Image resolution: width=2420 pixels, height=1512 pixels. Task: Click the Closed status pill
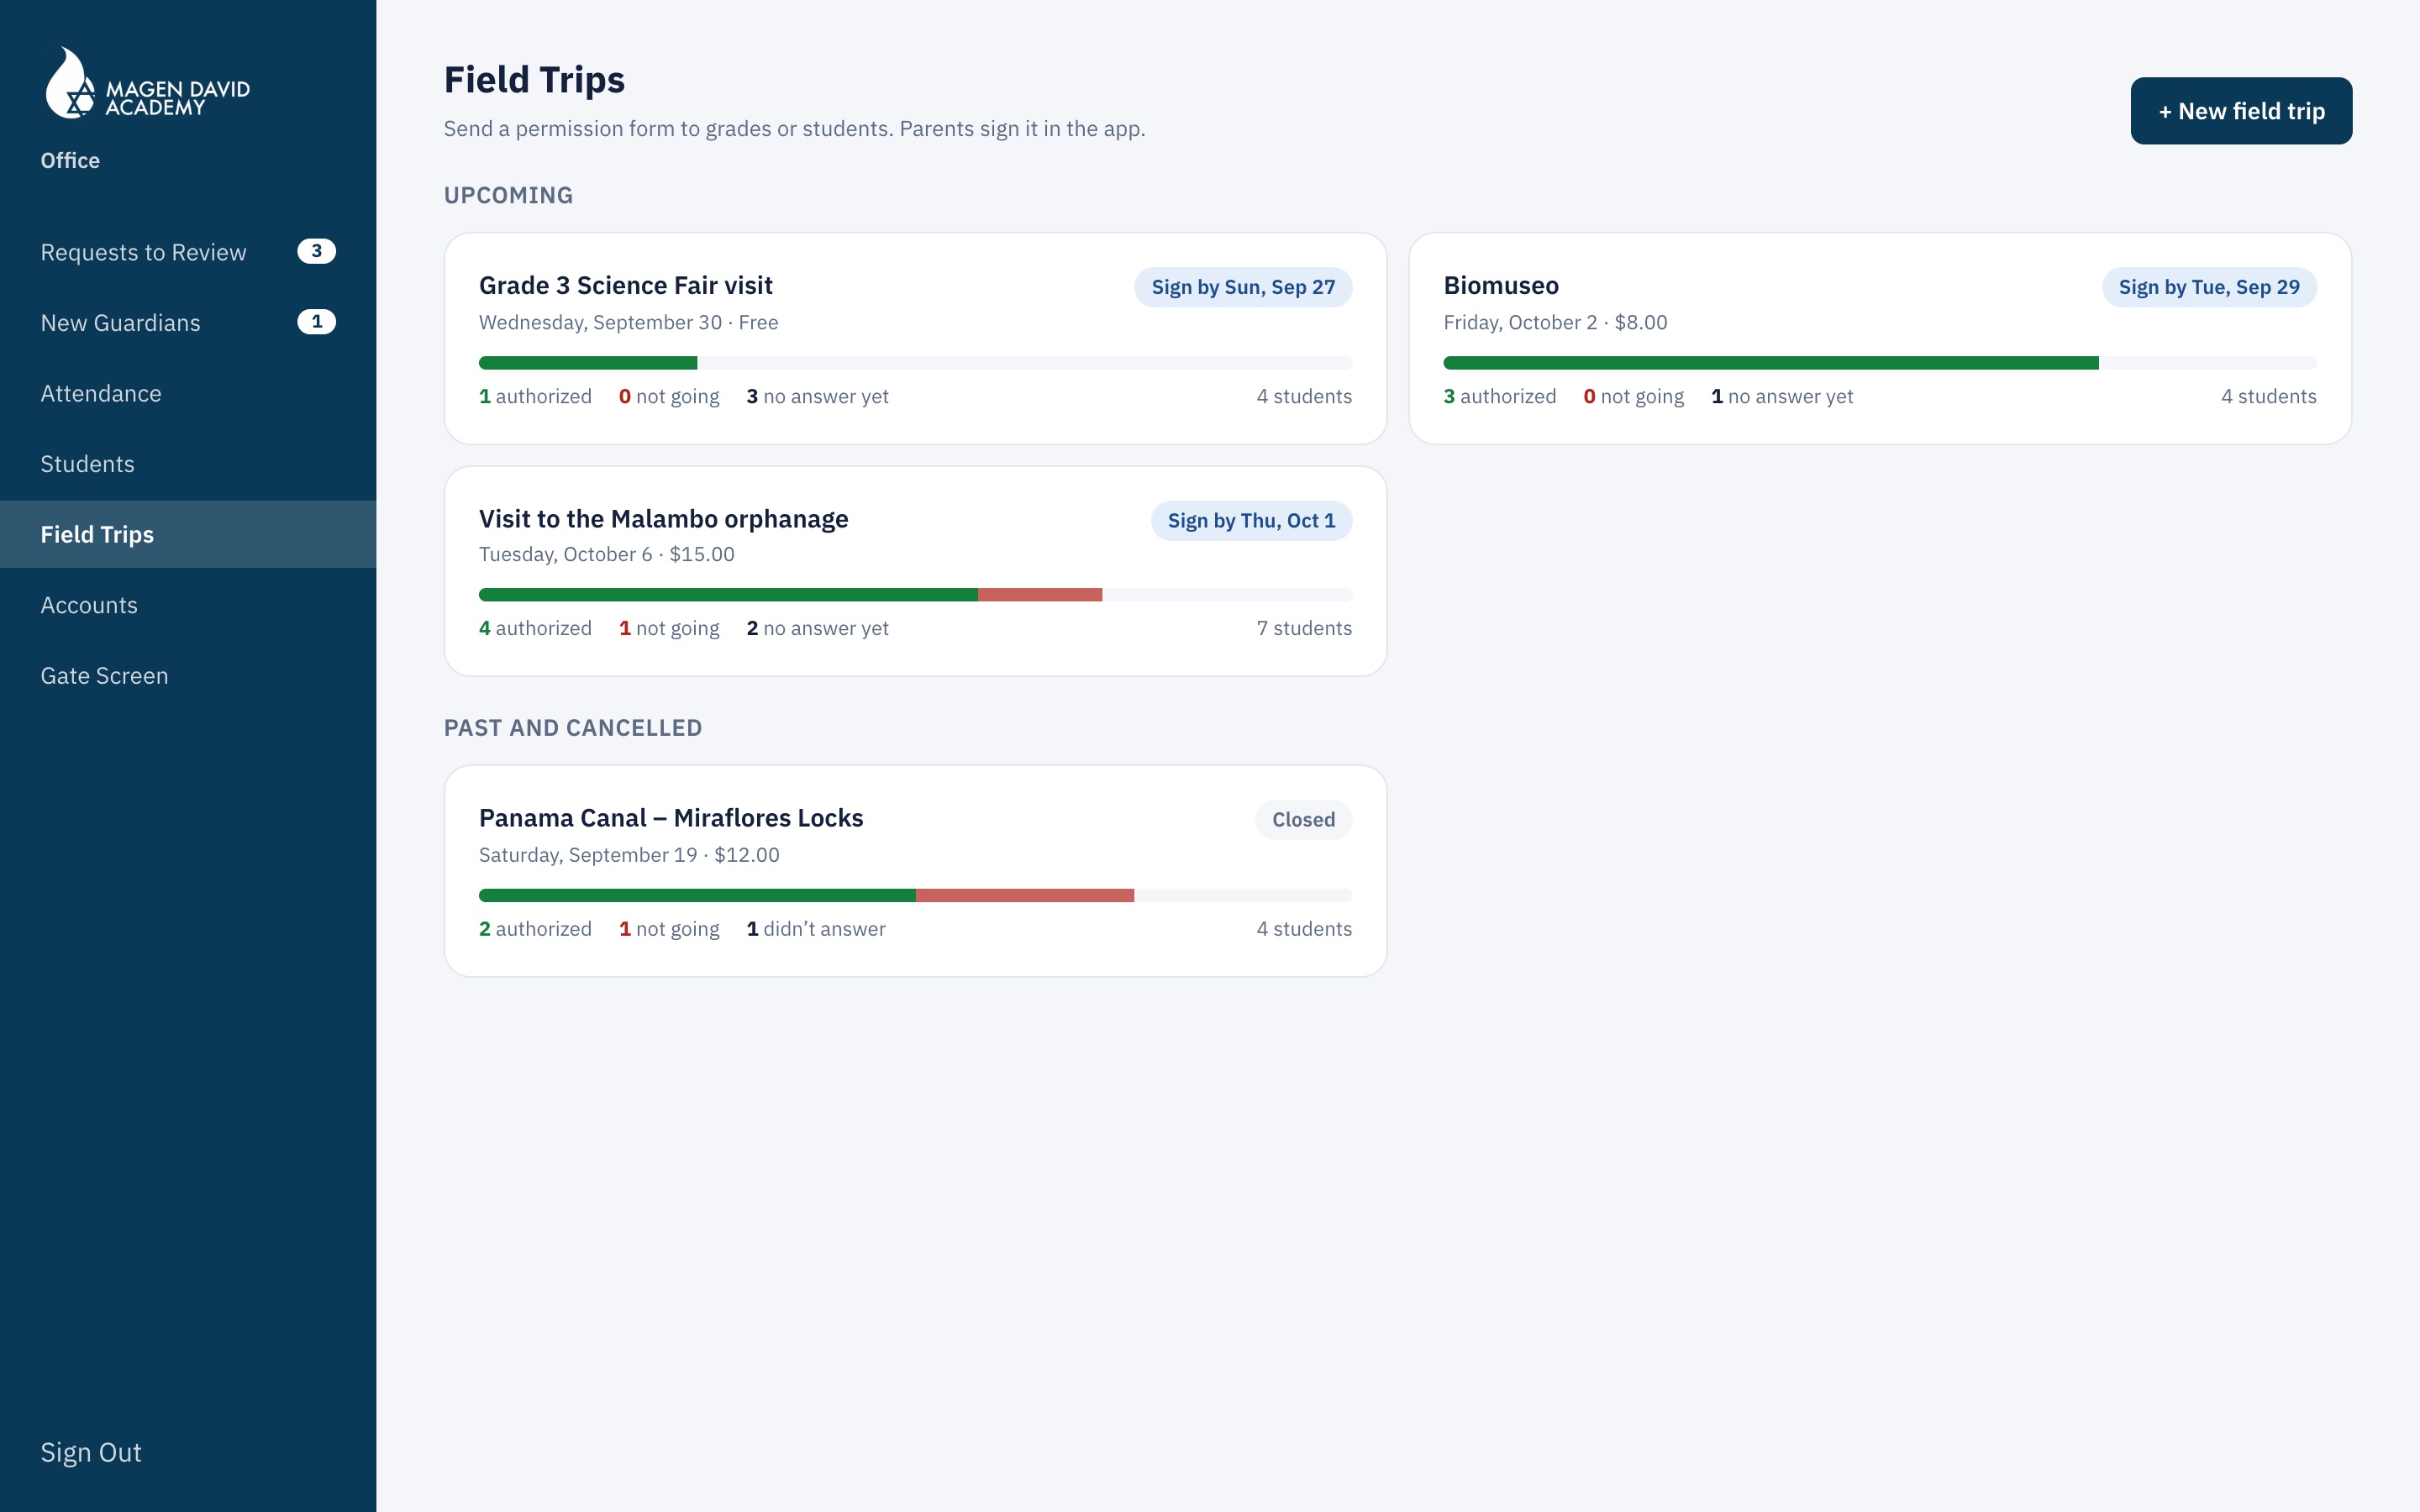coord(1303,820)
